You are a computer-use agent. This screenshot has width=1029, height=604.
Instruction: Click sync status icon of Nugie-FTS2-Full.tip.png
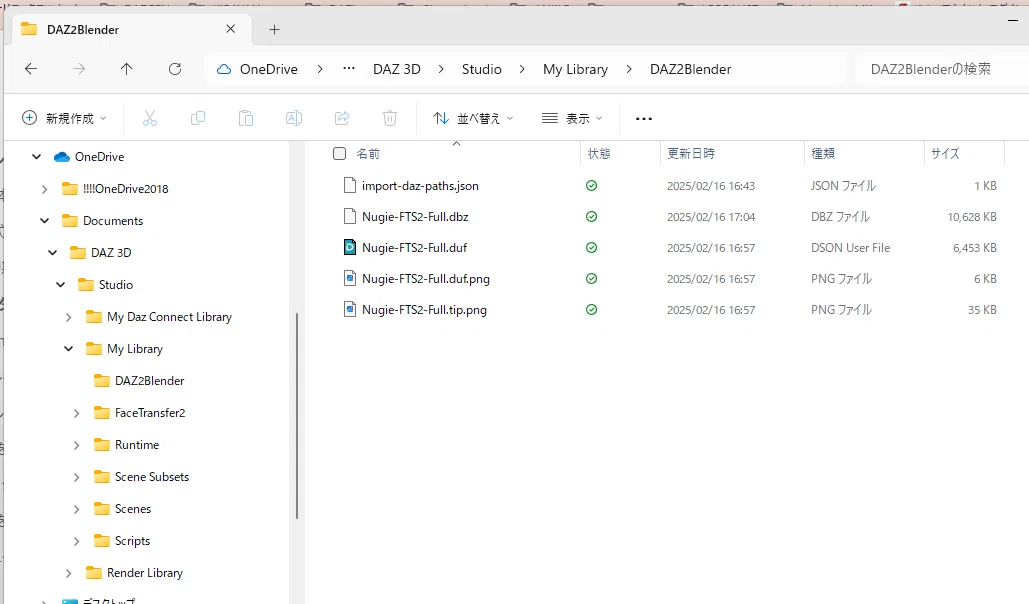[x=591, y=309]
